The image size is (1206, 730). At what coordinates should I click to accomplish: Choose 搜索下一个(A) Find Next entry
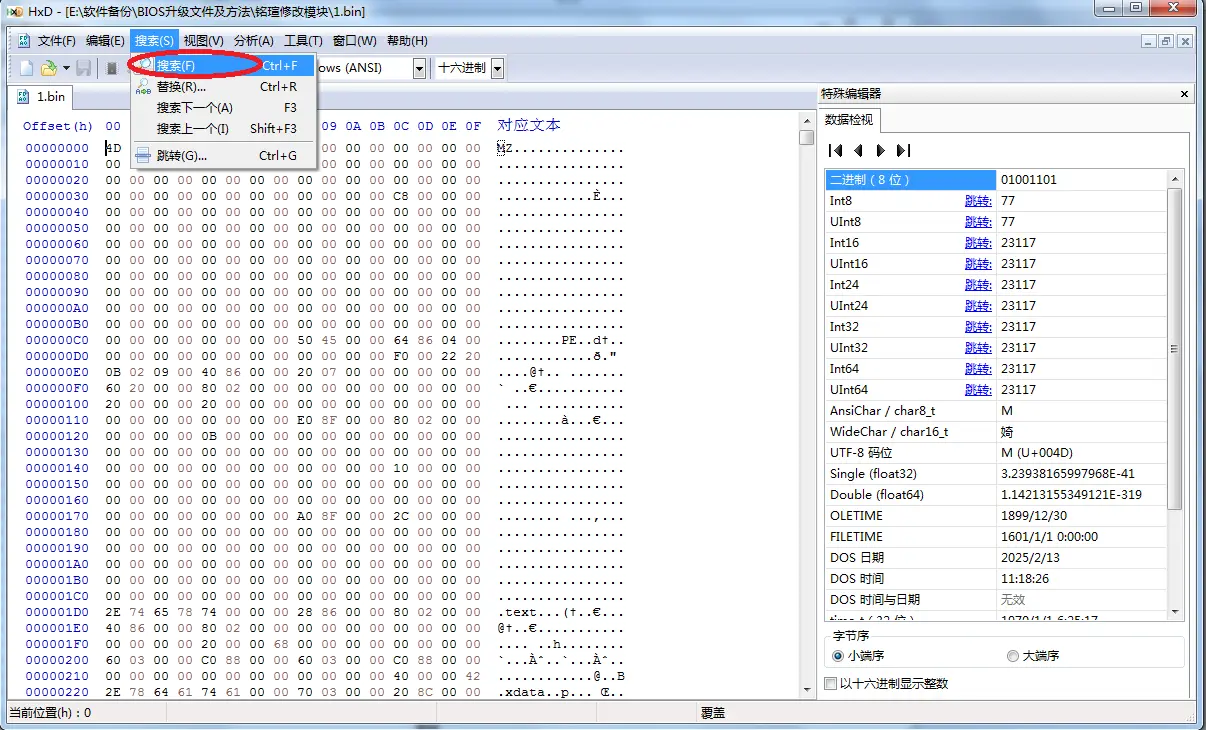click(224, 108)
